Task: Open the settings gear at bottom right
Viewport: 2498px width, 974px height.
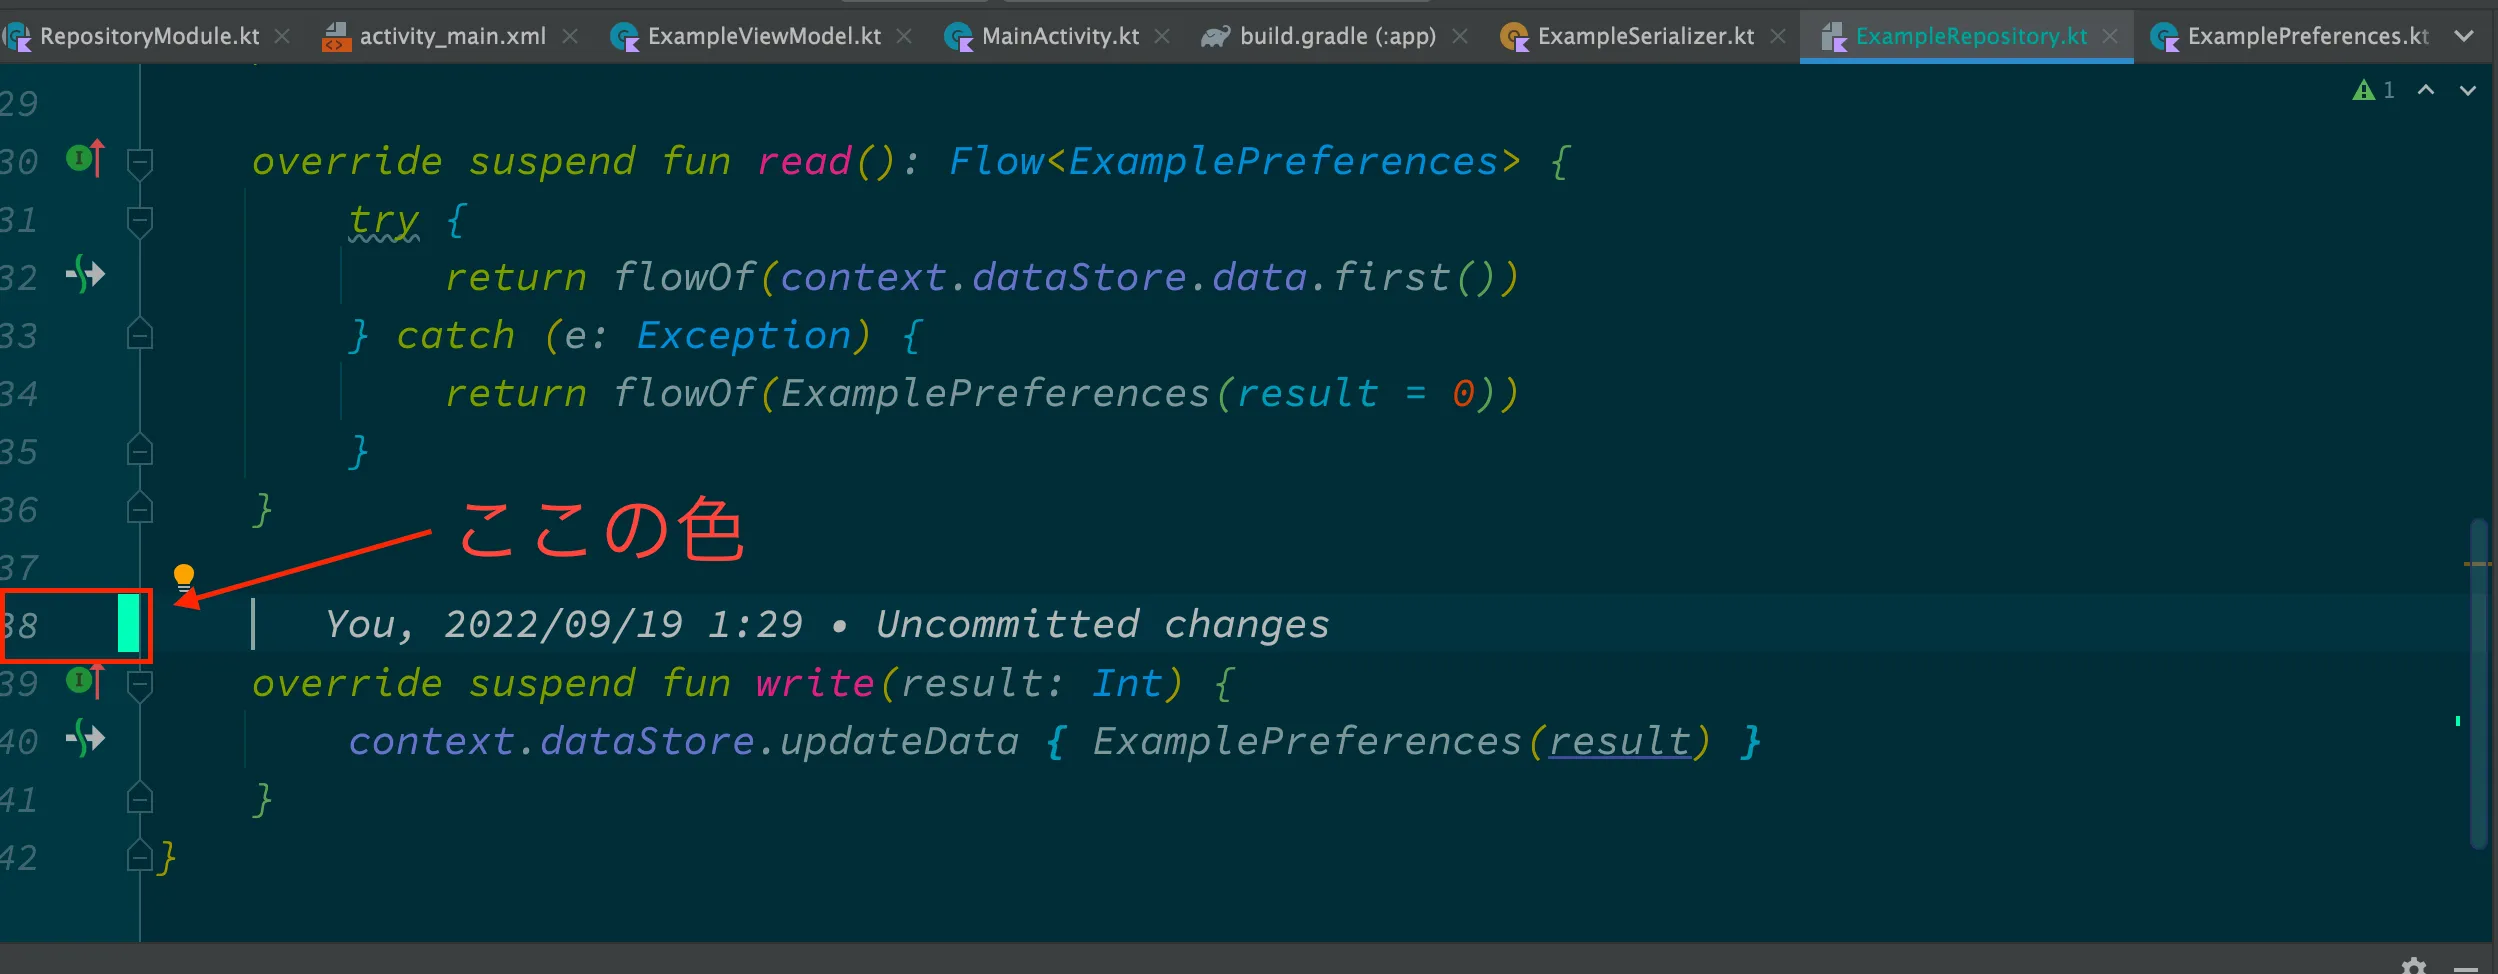Action: tap(2414, 965)
